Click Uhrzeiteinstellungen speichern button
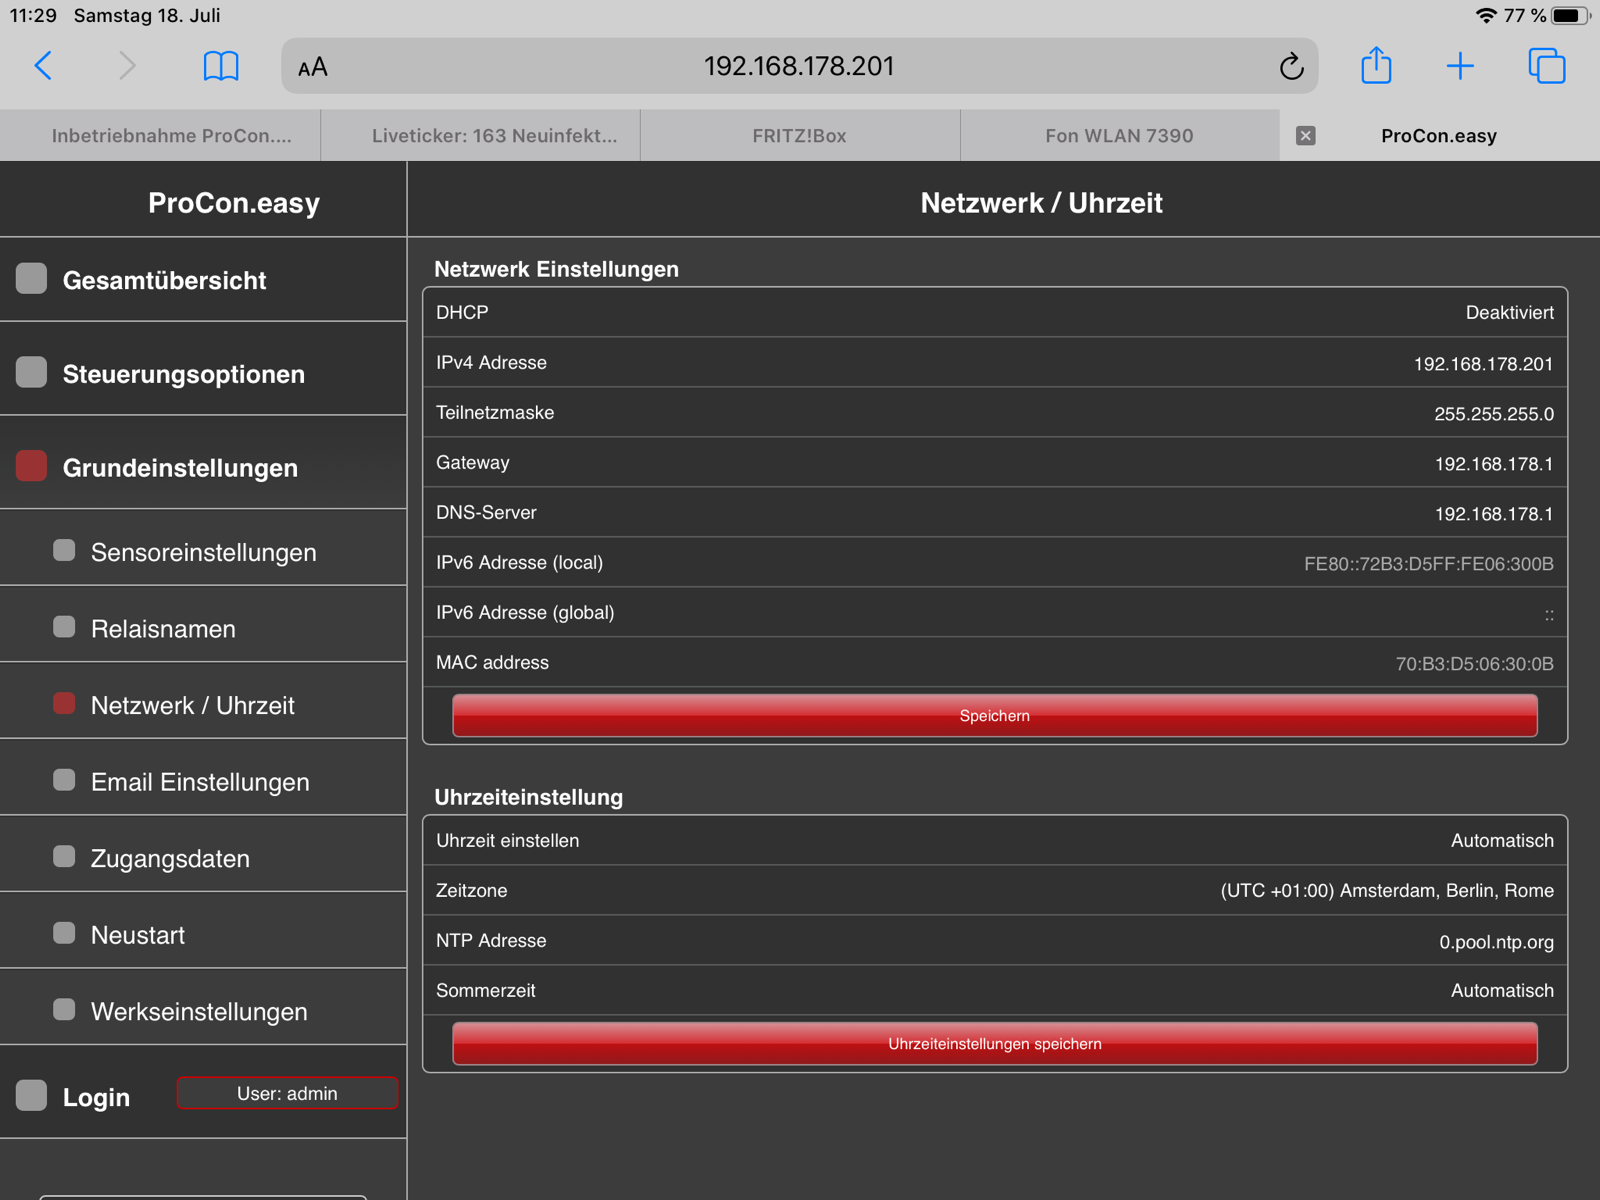Viewport: 1600px width, 1200px height. click(995, 1043)
